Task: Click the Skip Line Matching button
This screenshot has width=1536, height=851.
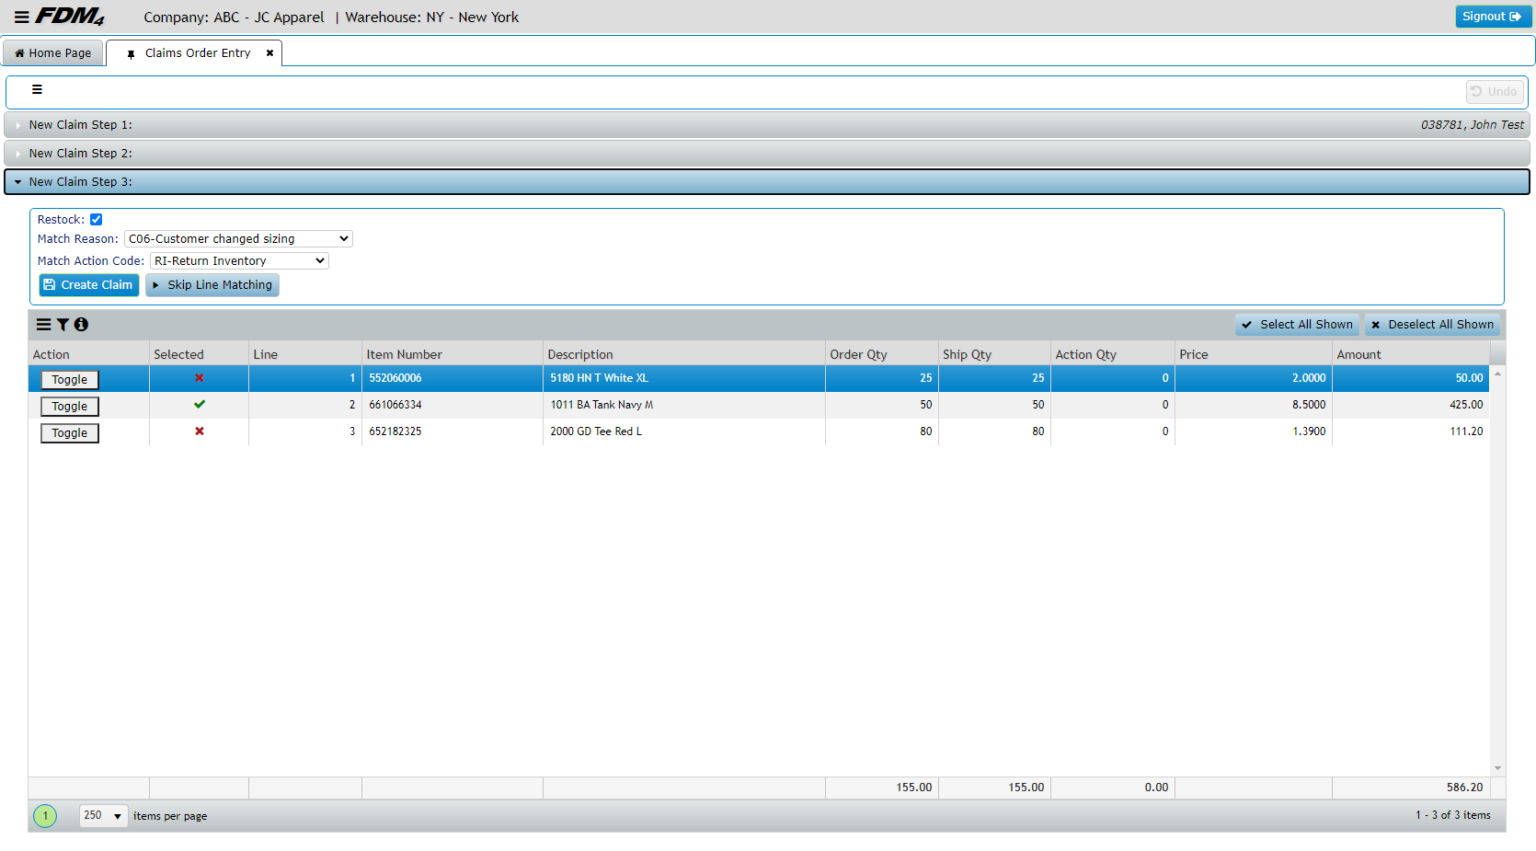Action: coord(212,284)
